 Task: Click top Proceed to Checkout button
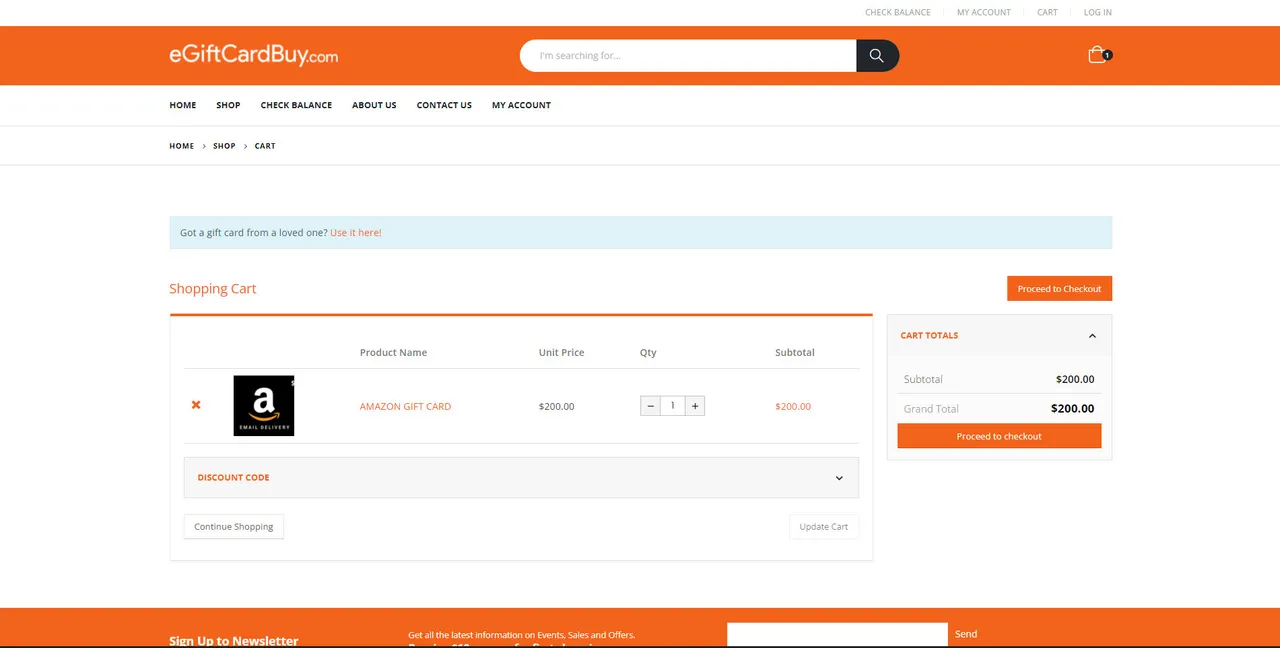[1059, 288]
